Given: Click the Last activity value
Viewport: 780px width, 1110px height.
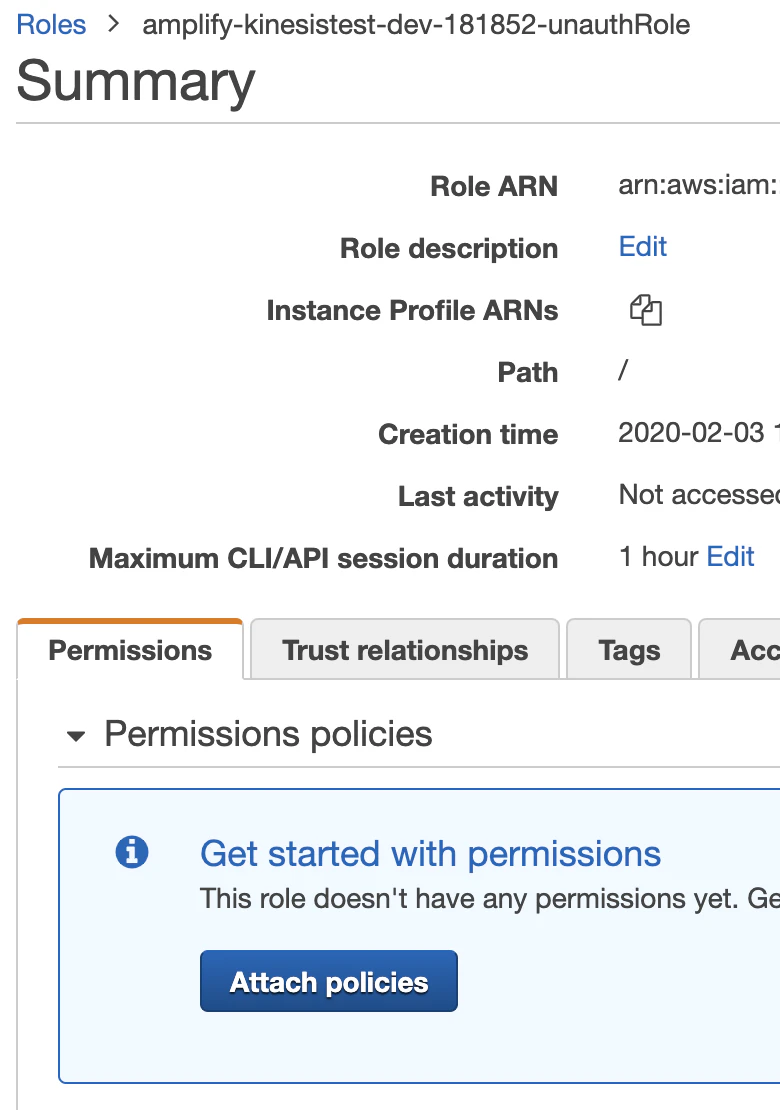Looking at the screenshot, I should tap(699, 494).
